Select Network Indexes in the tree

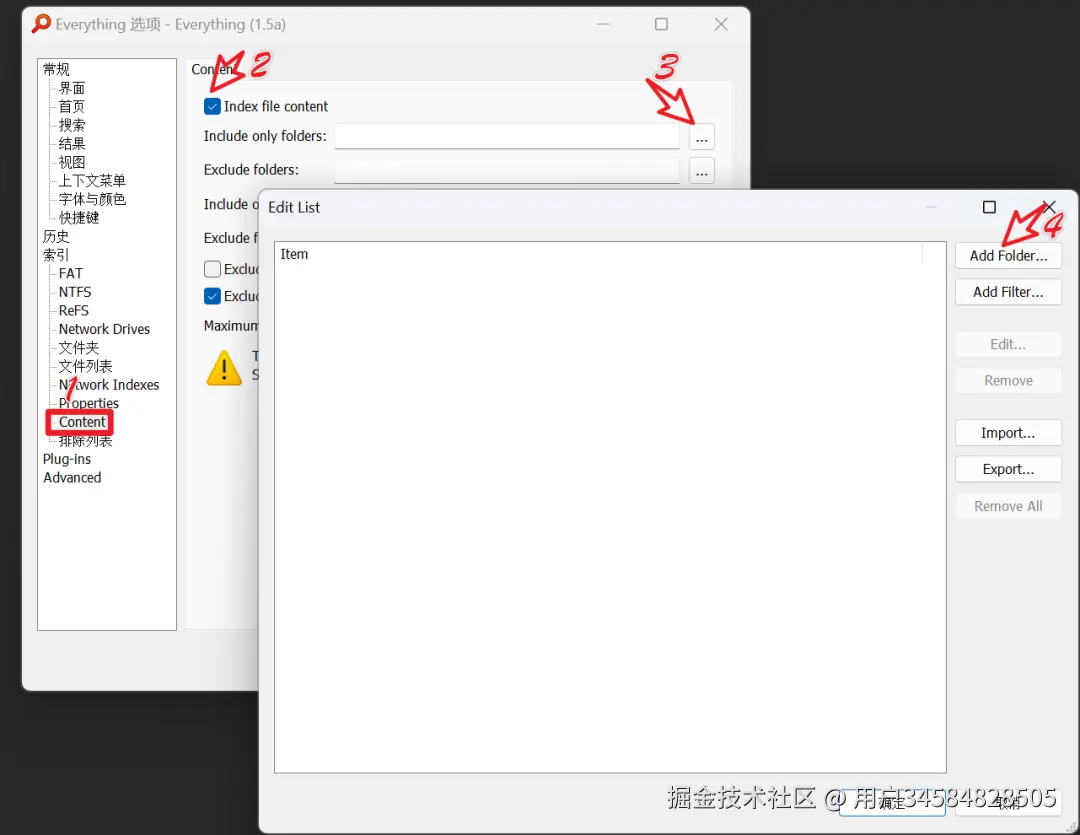109,385
